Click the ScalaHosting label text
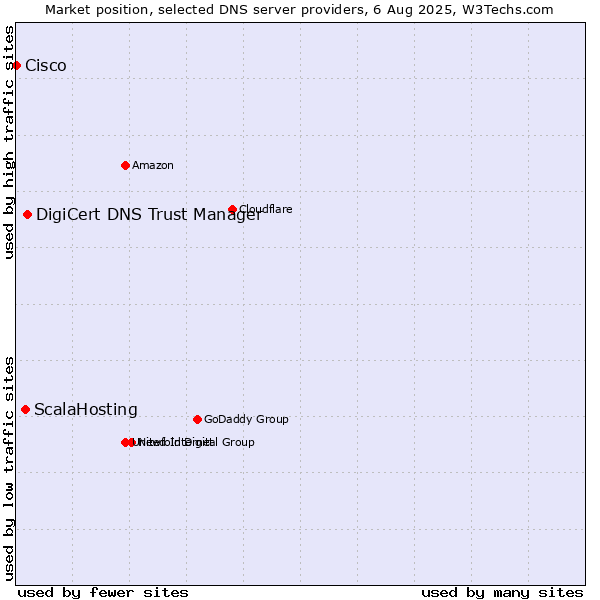The width and height of the screenshot is (600, 600). pos(86,410)
